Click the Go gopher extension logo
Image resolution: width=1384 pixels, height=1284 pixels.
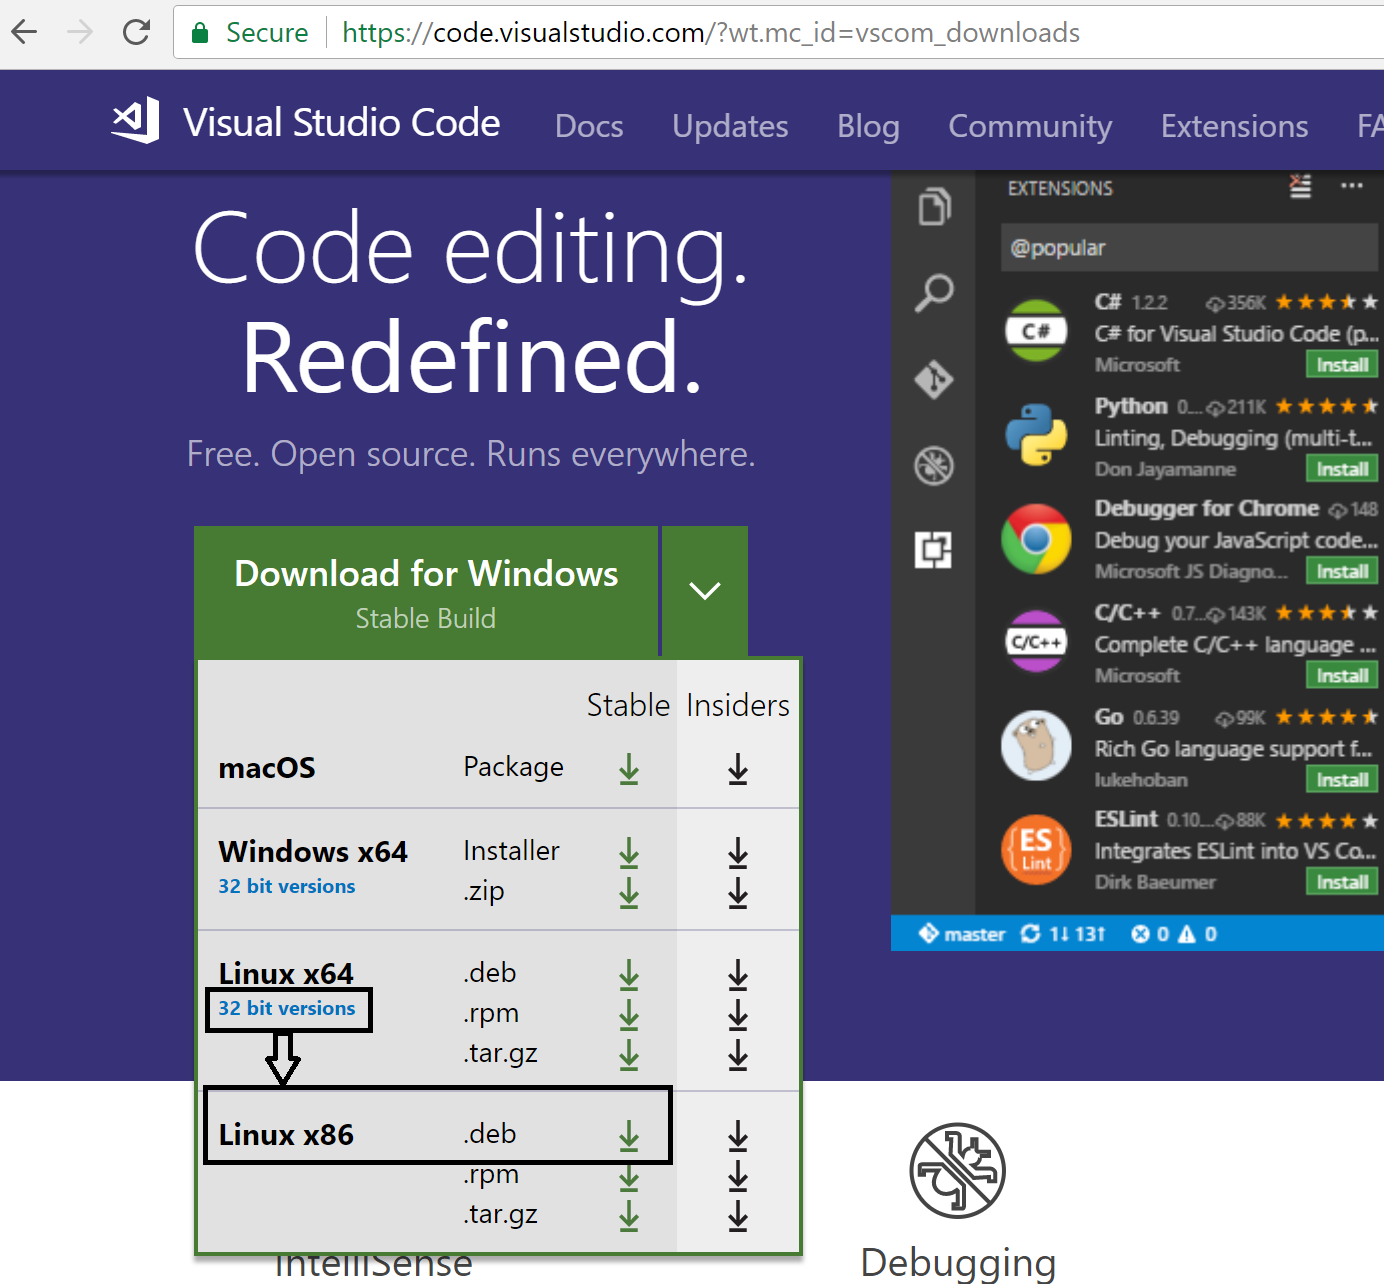coord(1036,745)
